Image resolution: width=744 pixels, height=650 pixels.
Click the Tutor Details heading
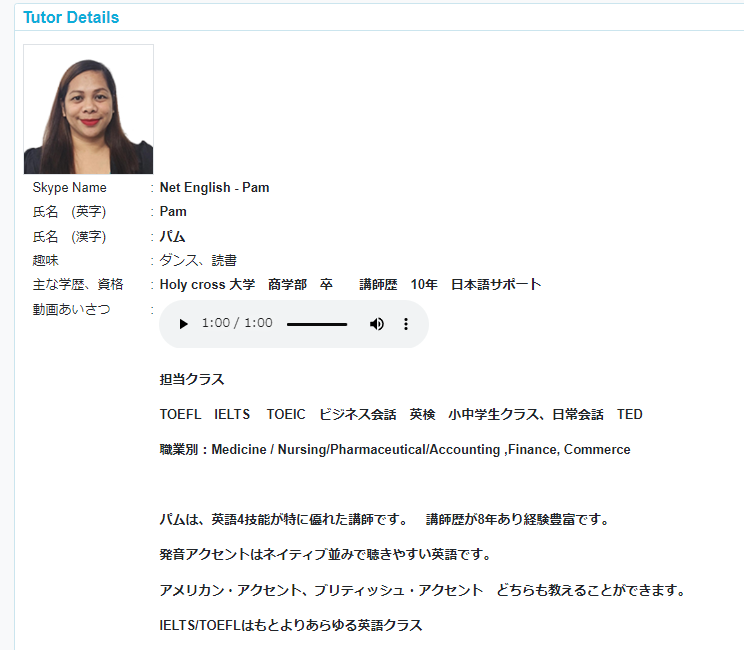click(71, 18)
